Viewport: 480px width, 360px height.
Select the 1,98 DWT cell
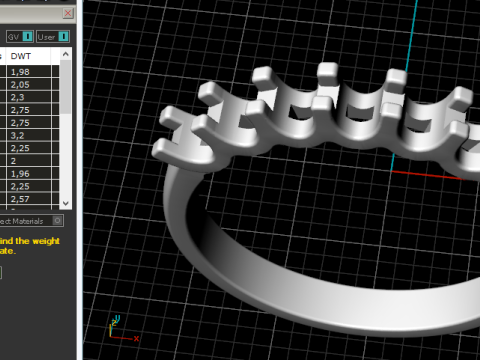(29, 72)
